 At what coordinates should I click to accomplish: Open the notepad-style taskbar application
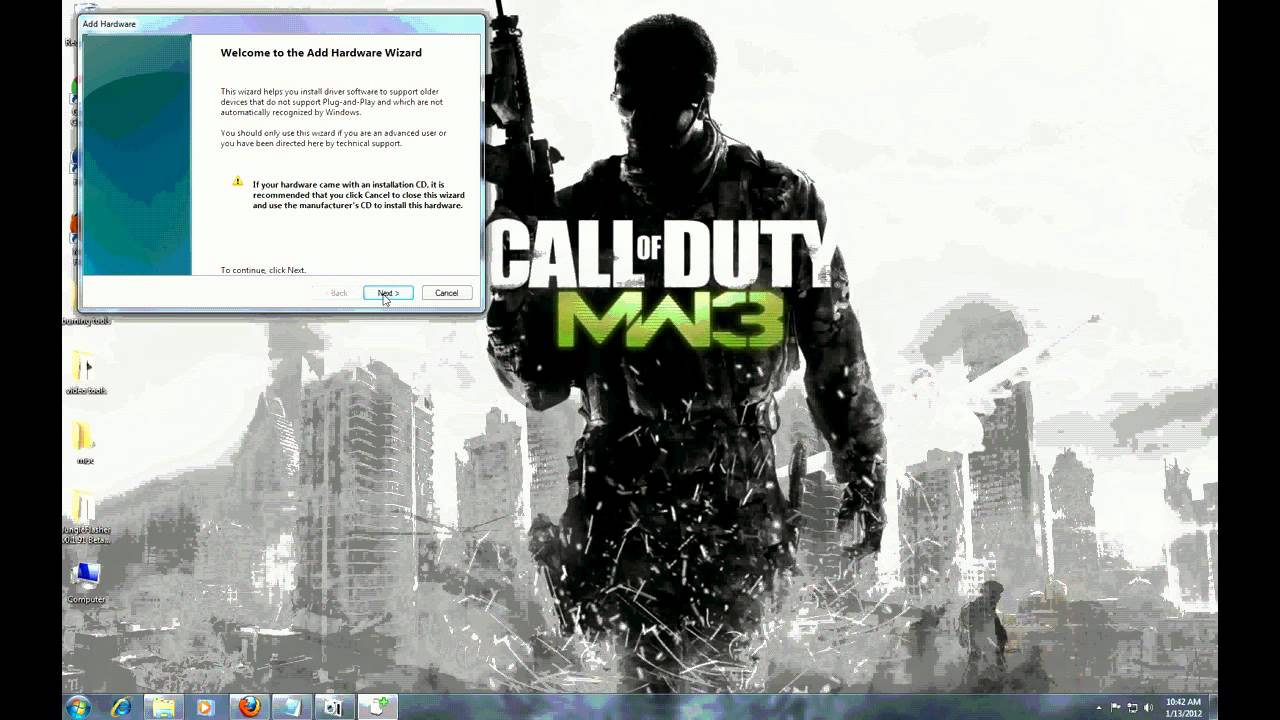click(x=291, y=707)
